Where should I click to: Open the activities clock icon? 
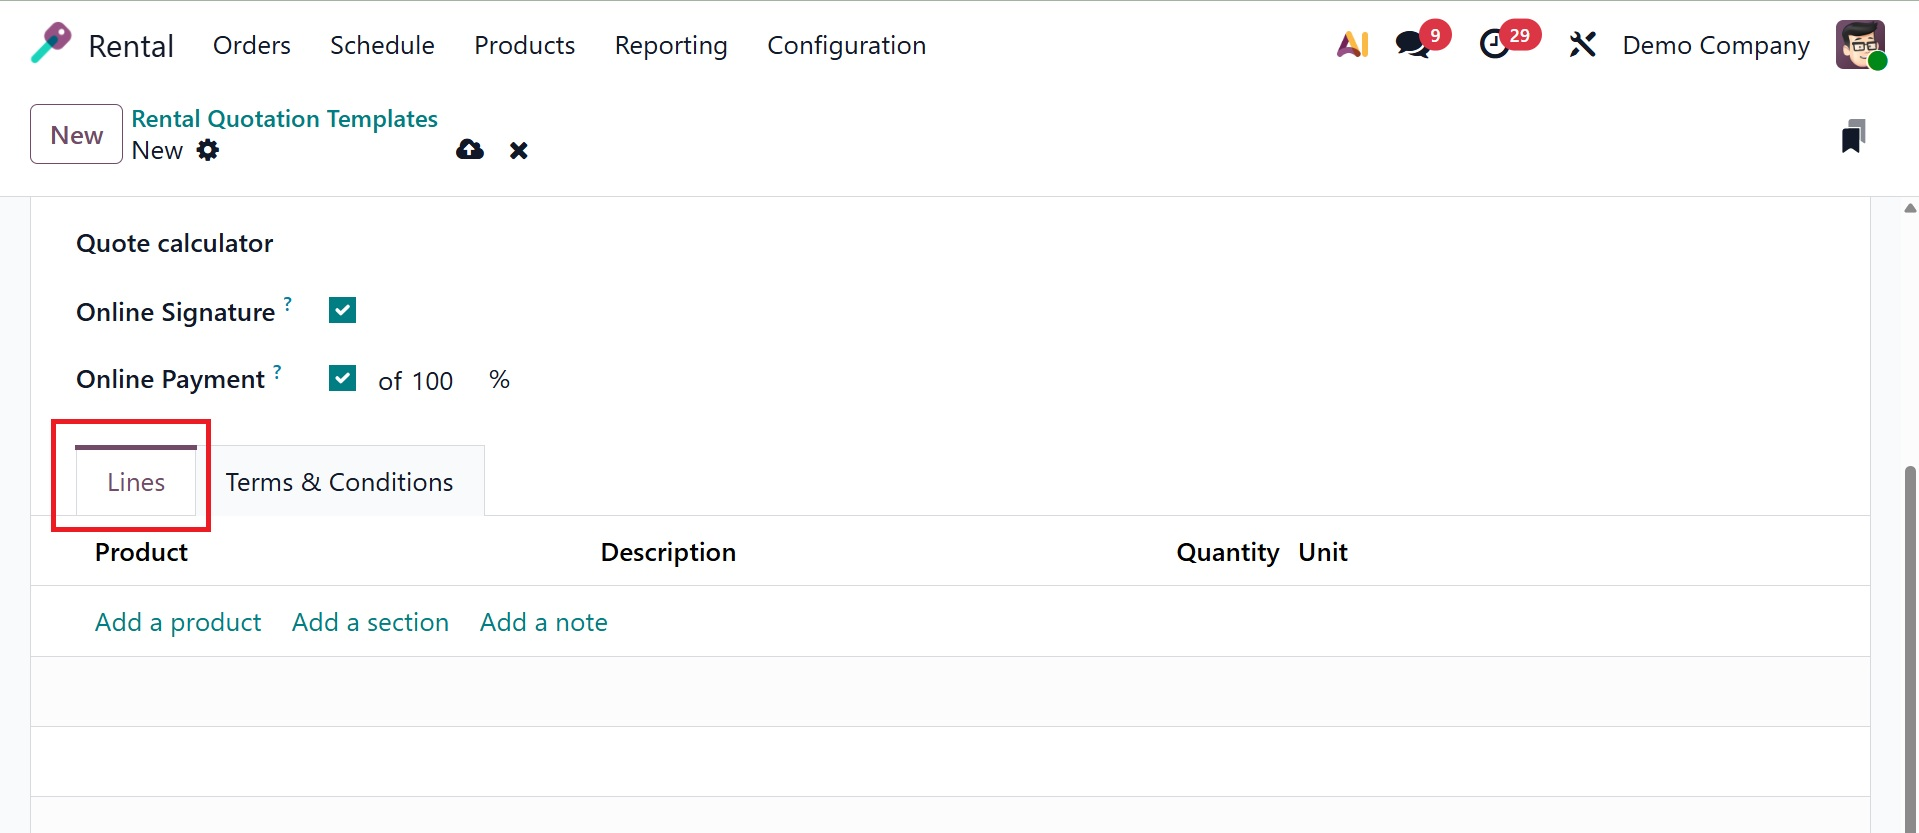tap(1494, 45)
